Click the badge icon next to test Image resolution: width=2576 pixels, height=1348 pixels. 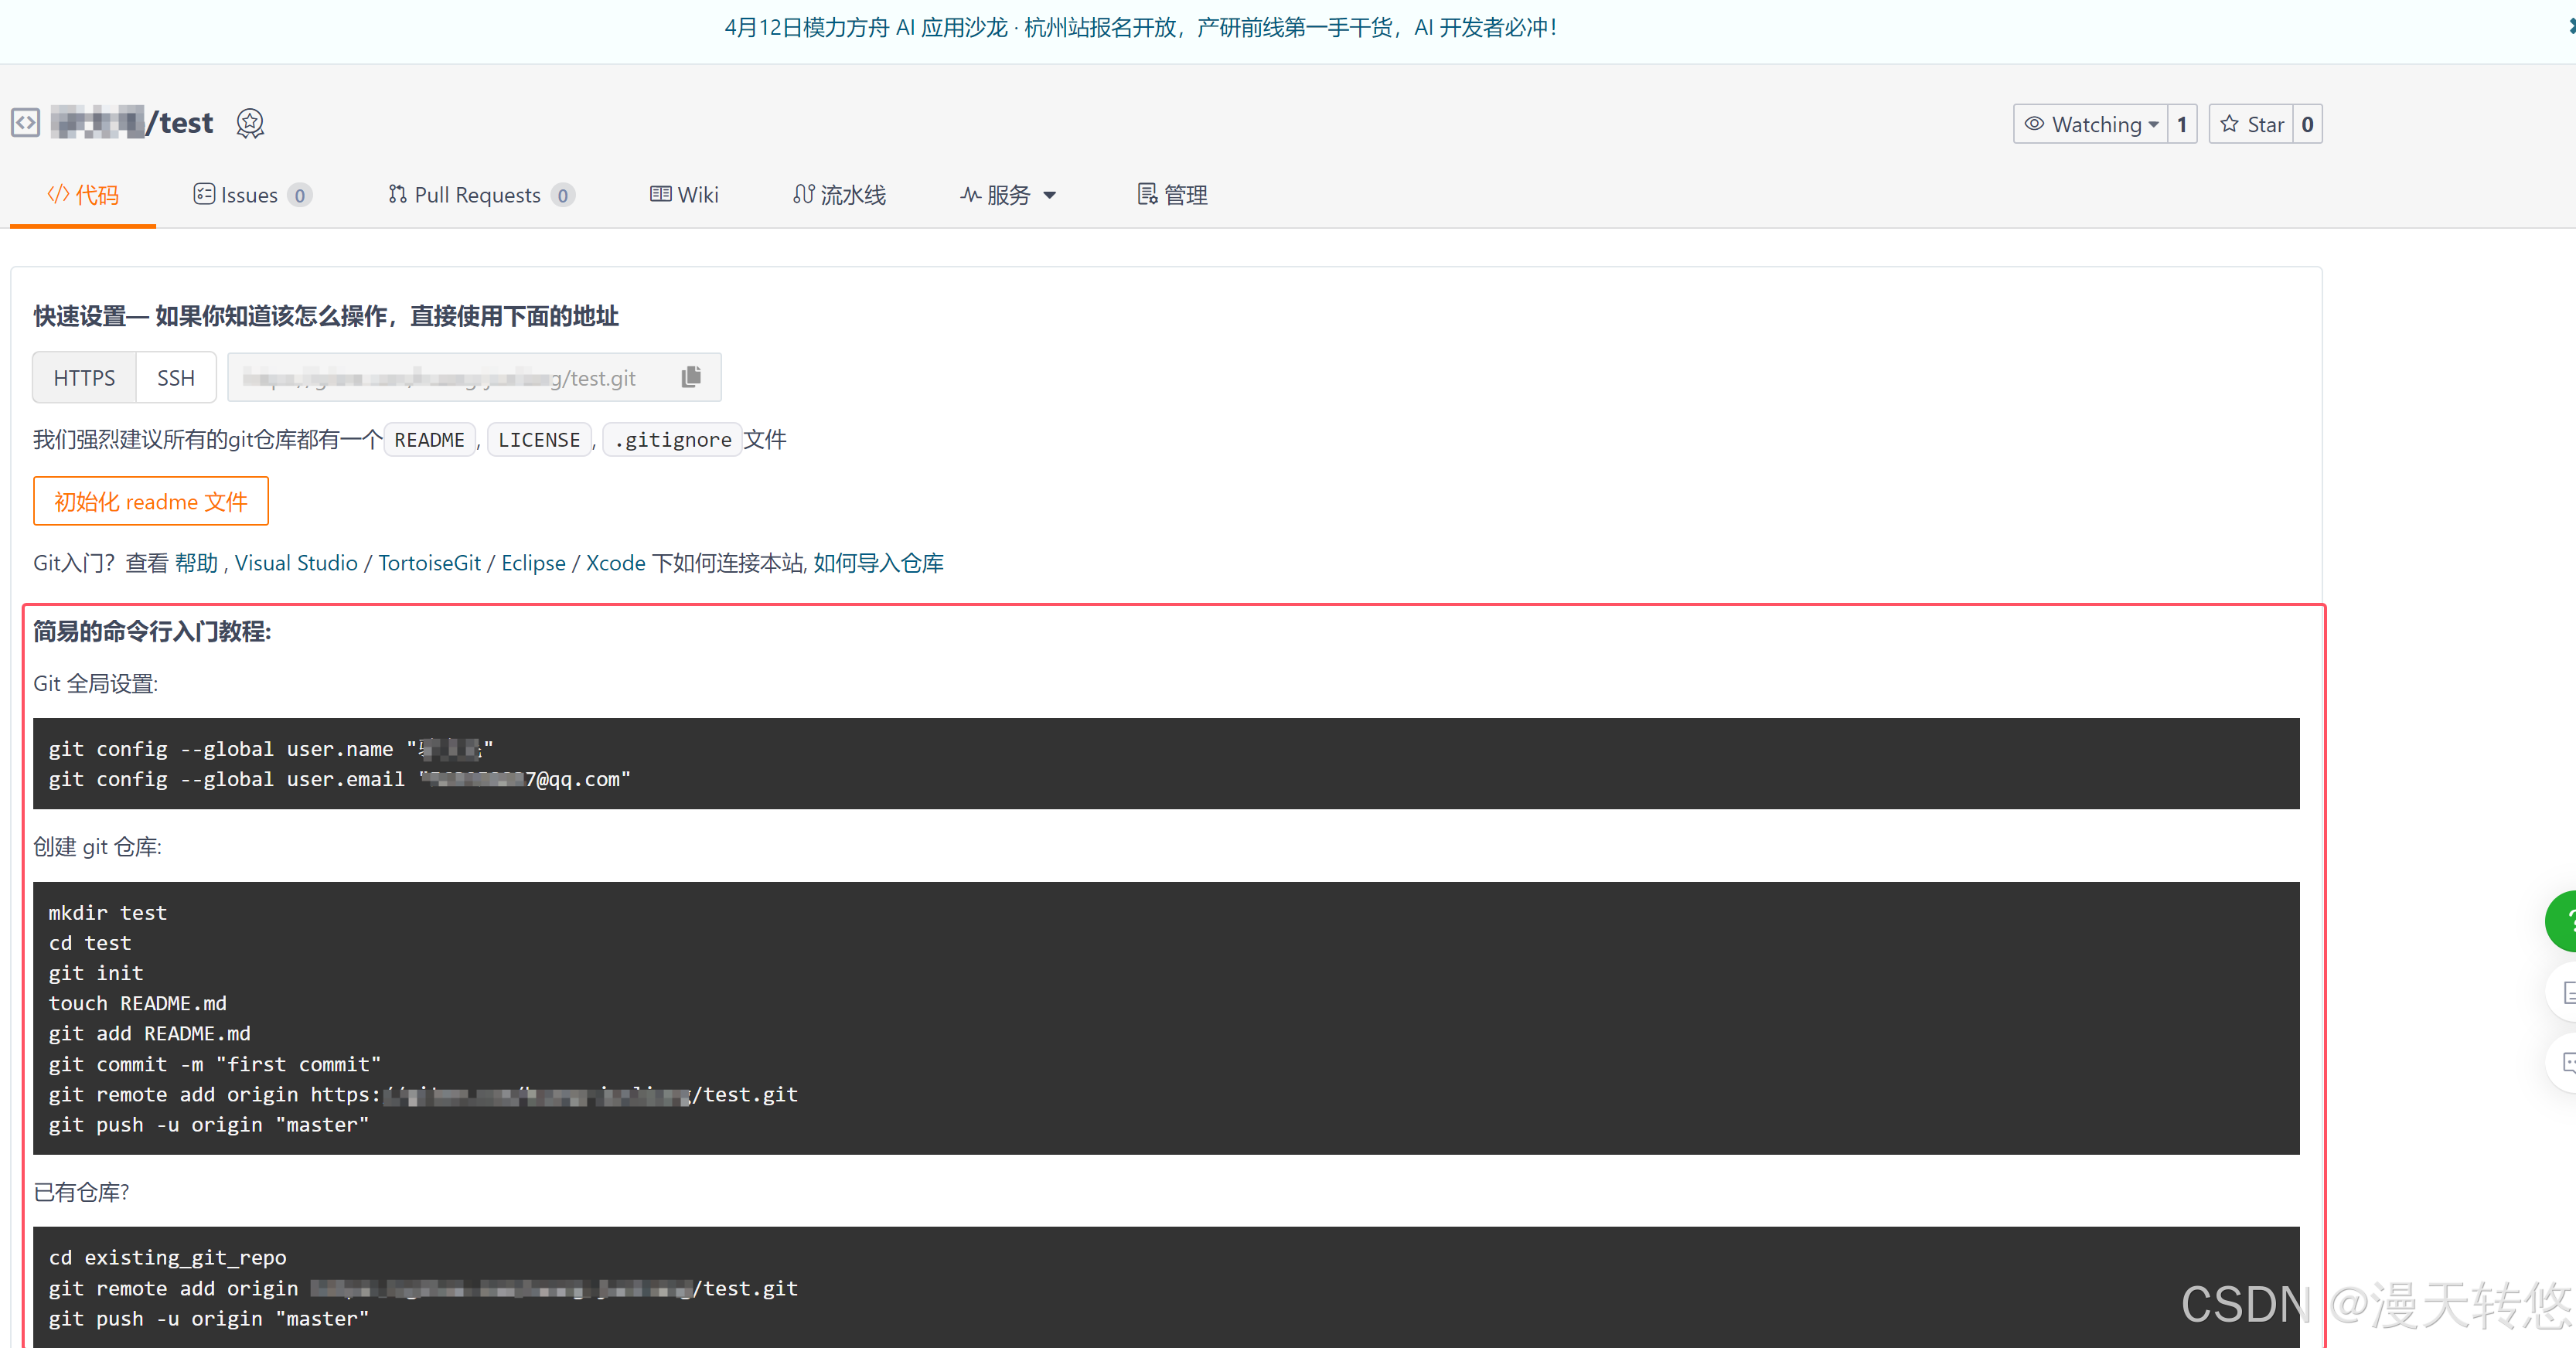coord(250,123)
